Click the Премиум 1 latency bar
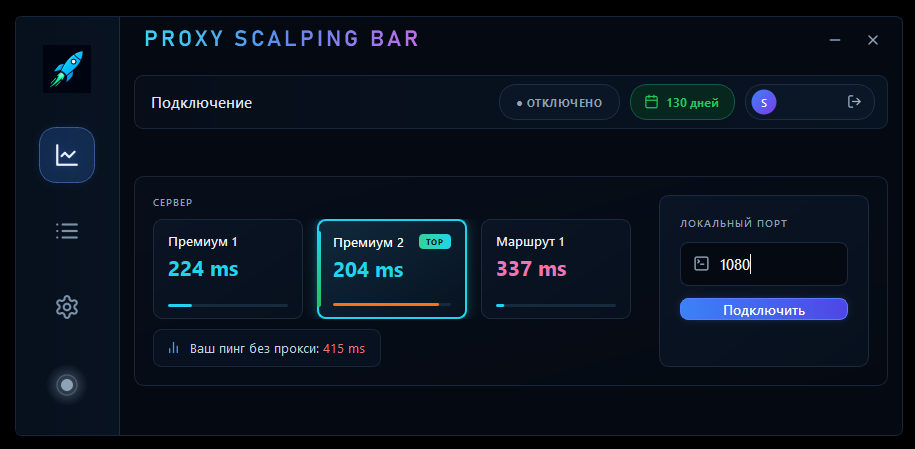 point(228,305)
